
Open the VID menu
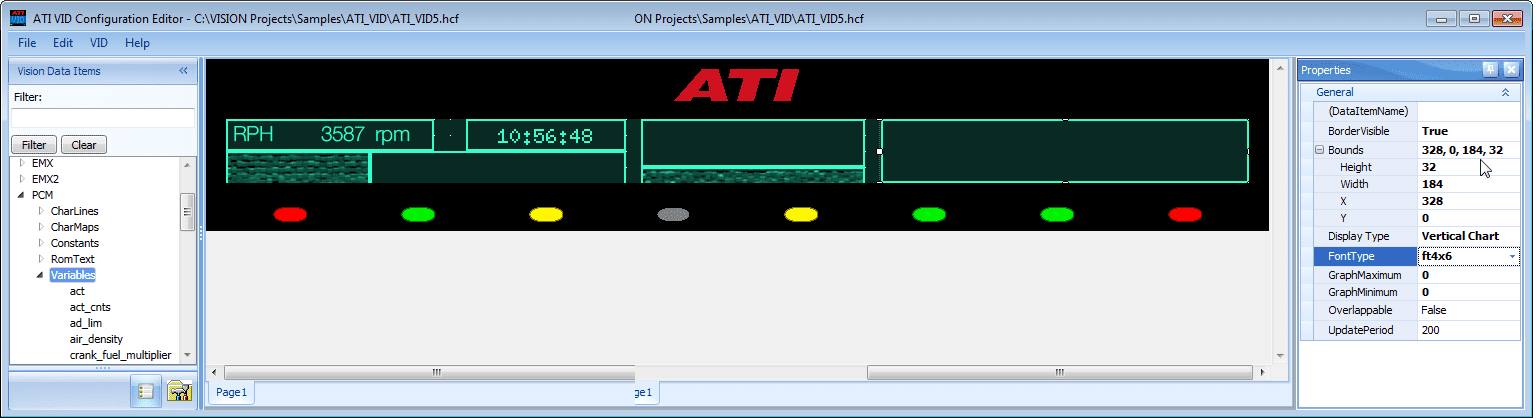pos(99,43)
